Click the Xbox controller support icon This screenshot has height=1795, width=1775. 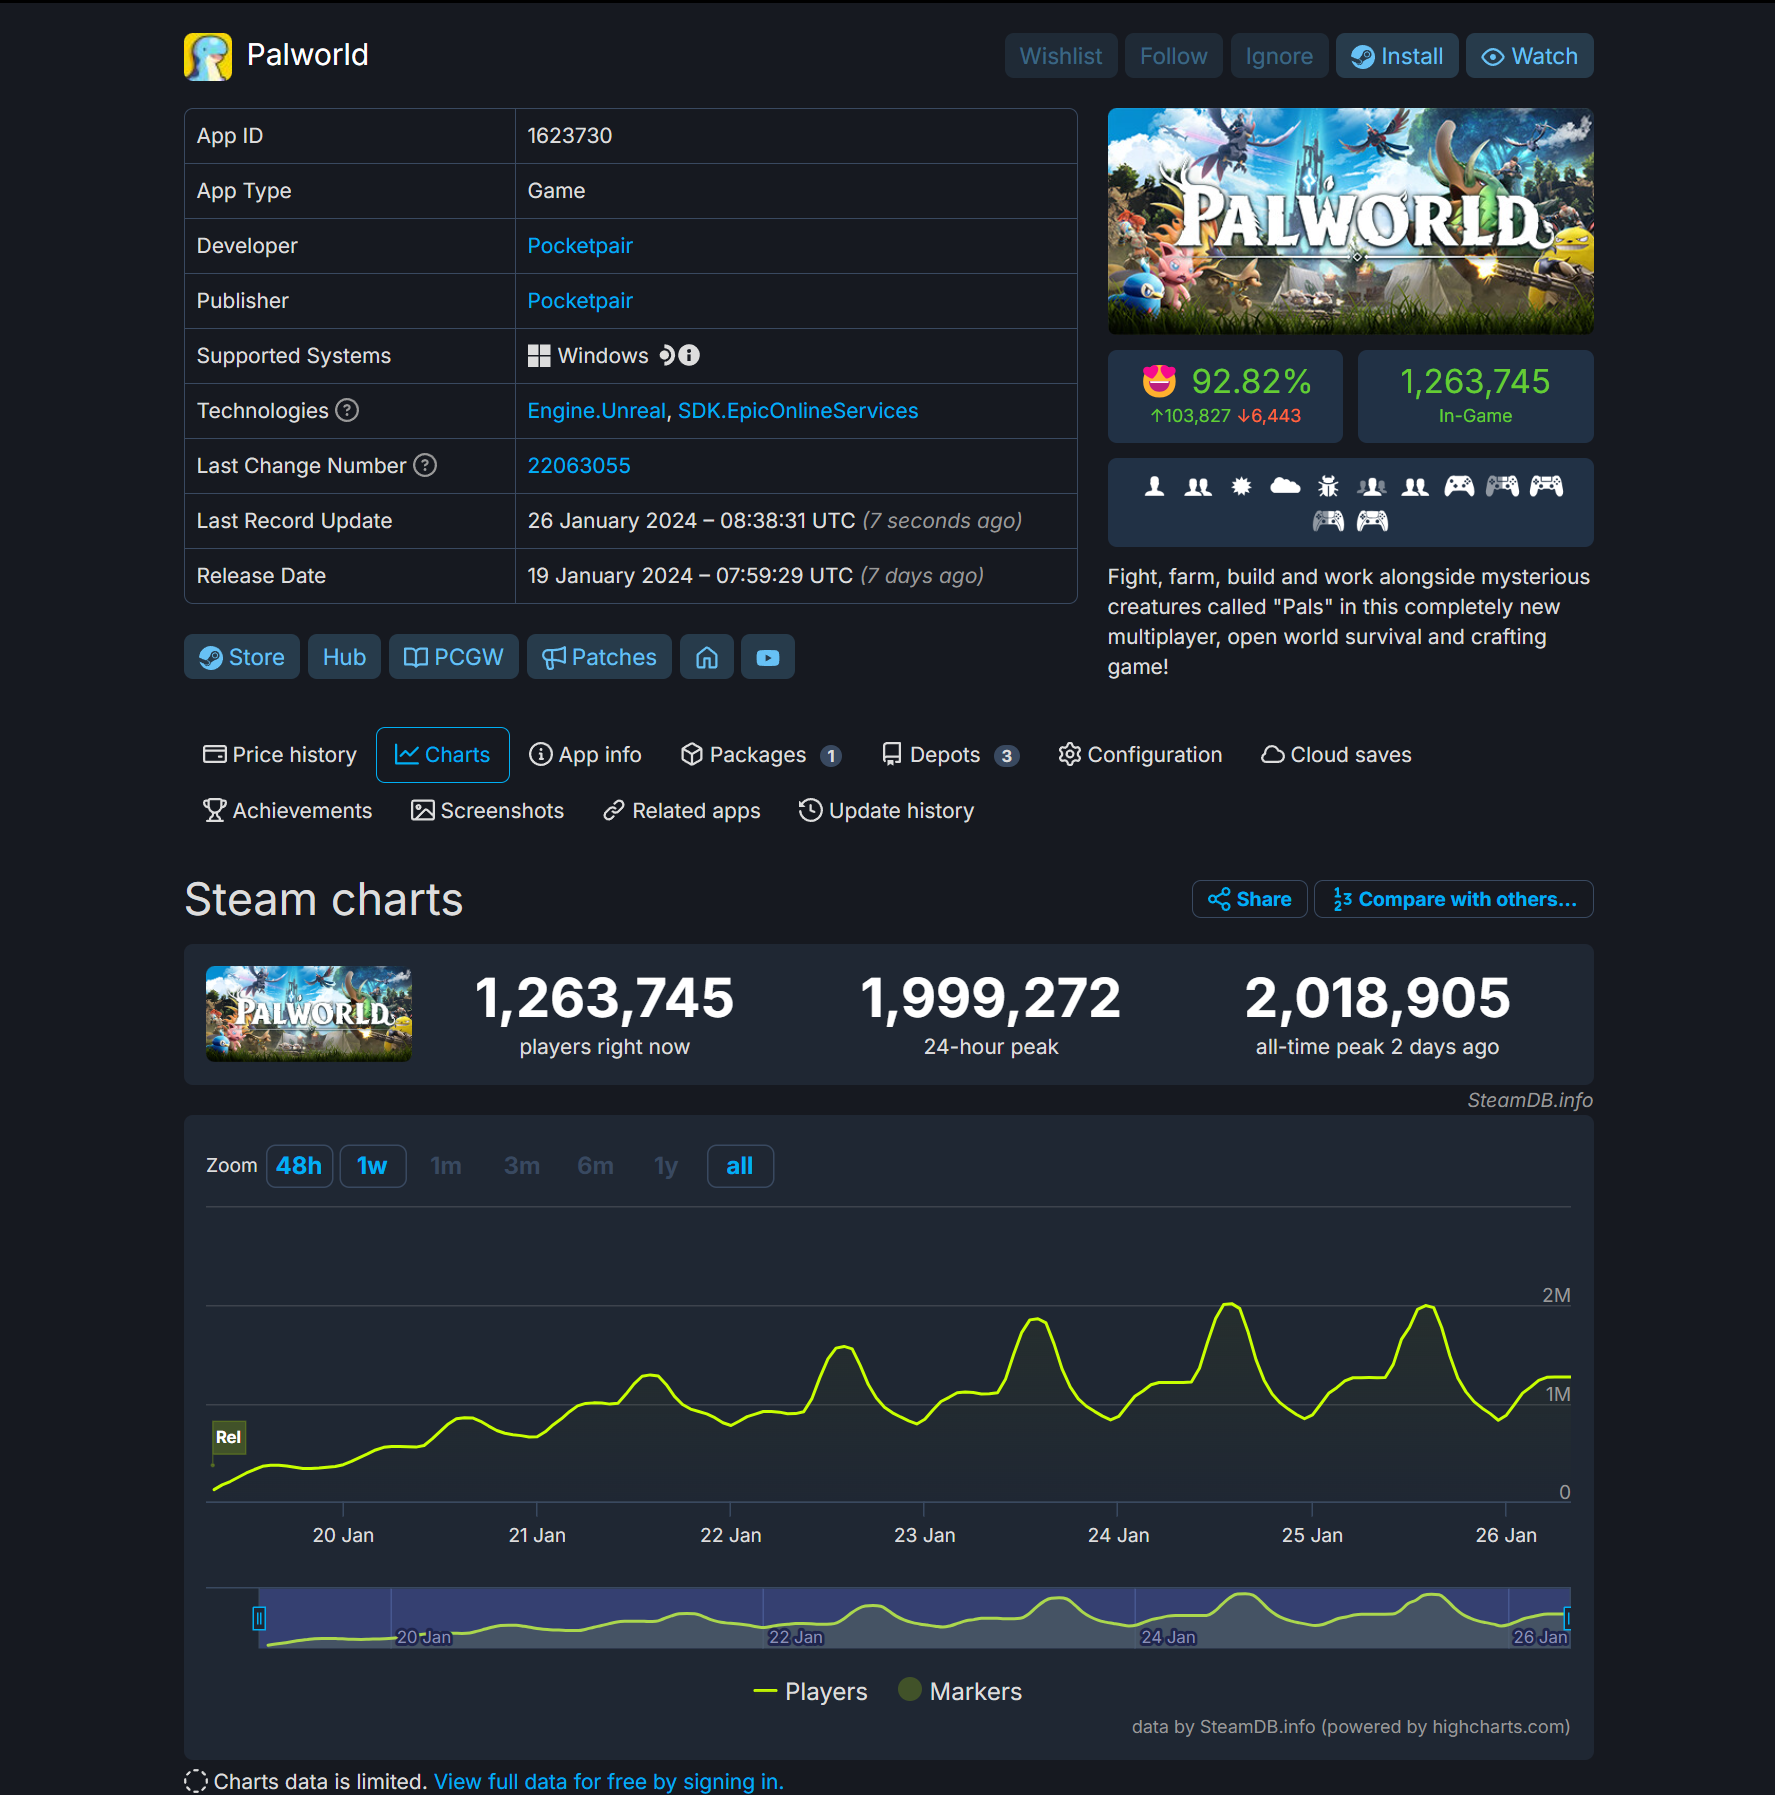1459,487
